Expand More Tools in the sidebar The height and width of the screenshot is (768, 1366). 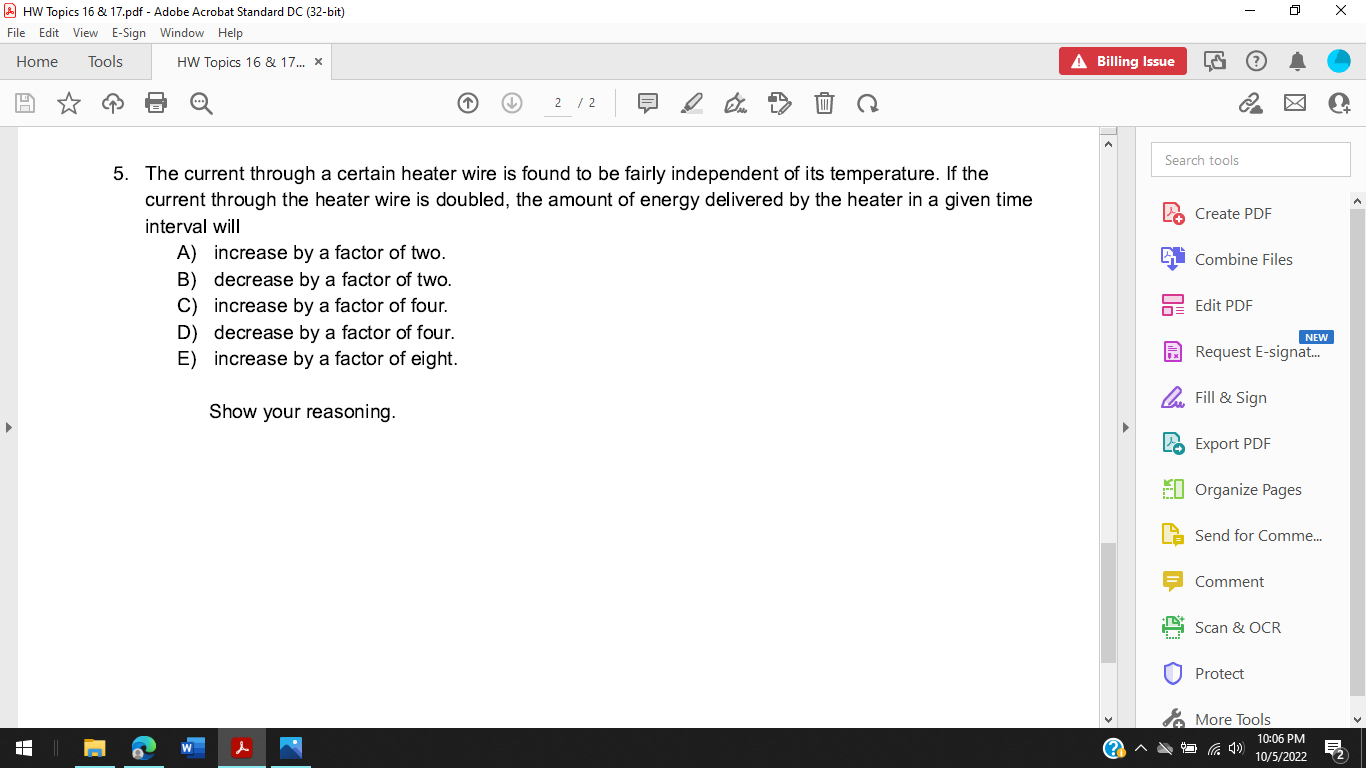pos(1232,719)
